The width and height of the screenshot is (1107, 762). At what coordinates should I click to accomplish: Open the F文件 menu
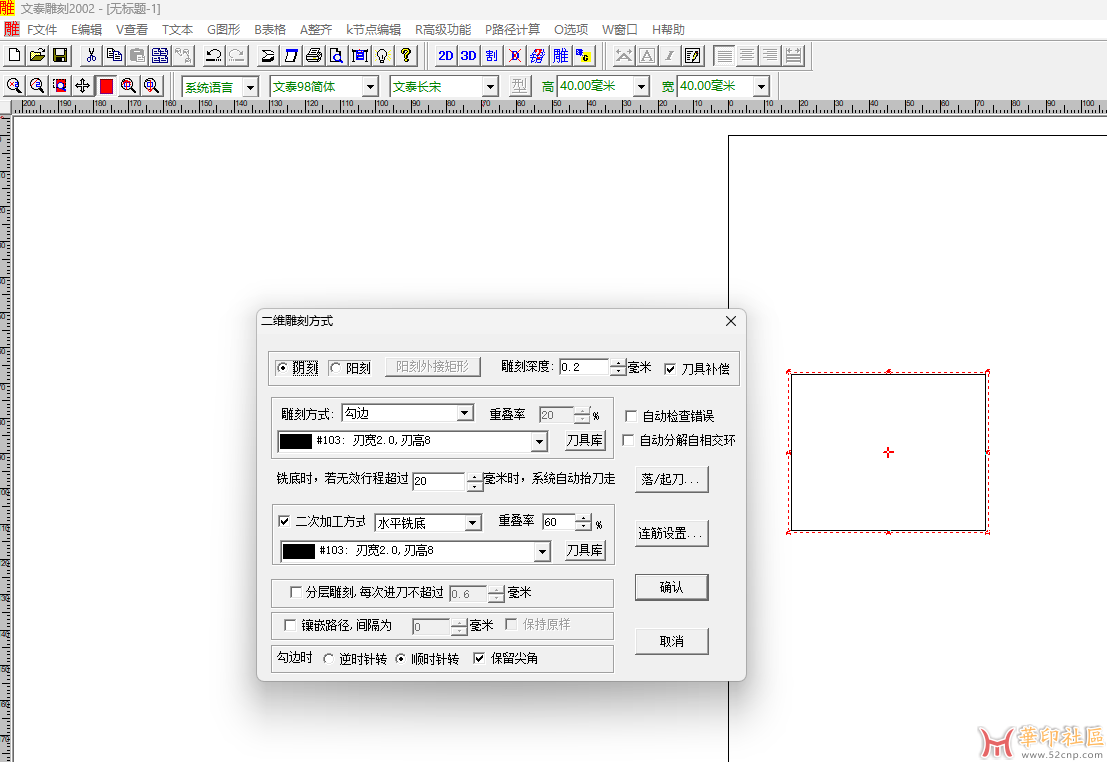42,30
